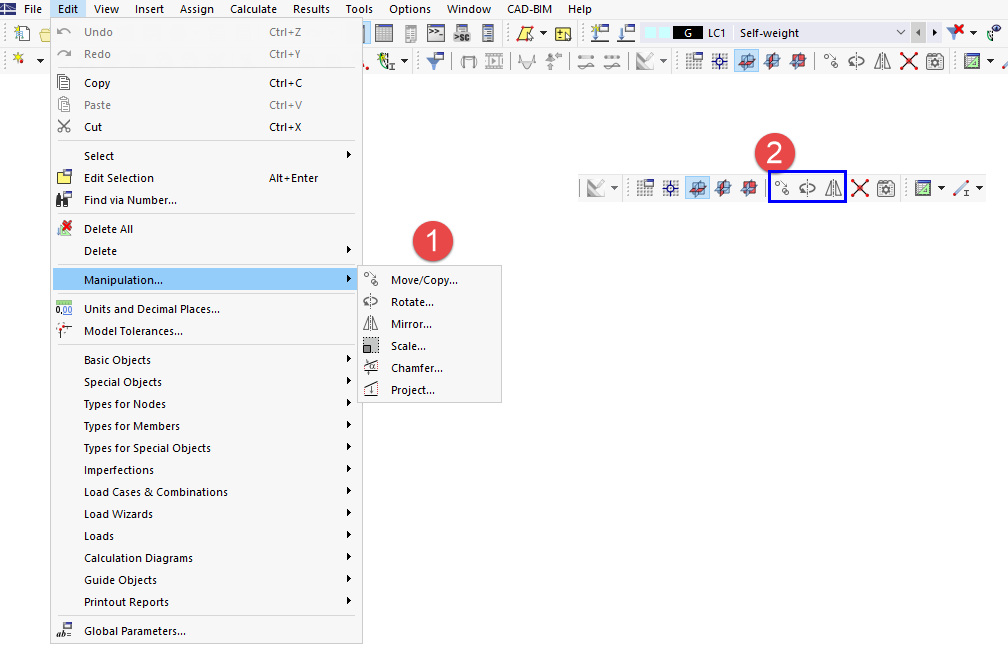Toggle the highlighted XY work plane button
This screenshot has height=648, width=1008.
point(697,187)
